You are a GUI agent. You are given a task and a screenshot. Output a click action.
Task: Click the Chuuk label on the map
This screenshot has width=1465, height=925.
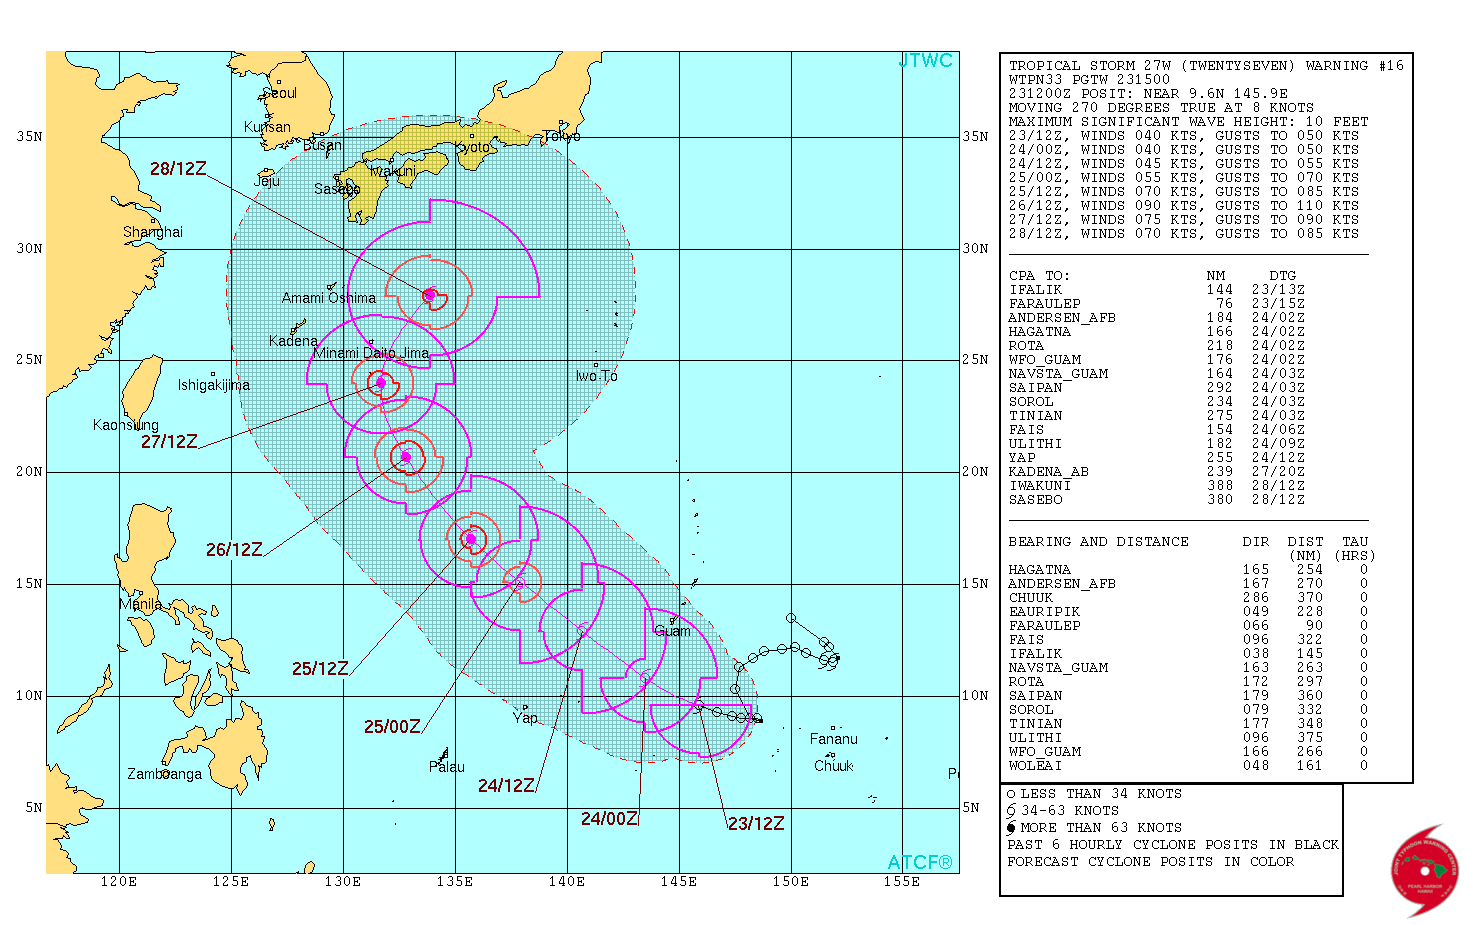point(834,766)
